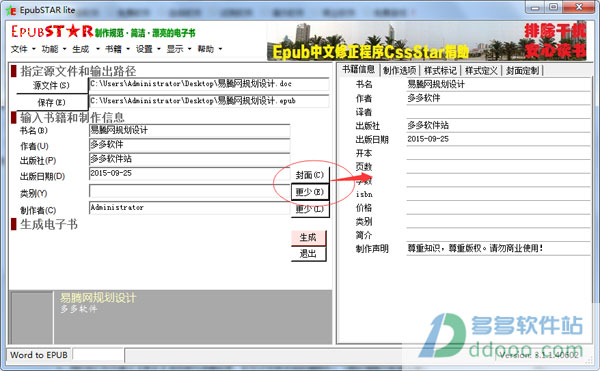The height and width of the screenshot is (371, 600).
Task: Click the empty 类别(Y) input field
Action: (189, 191)
